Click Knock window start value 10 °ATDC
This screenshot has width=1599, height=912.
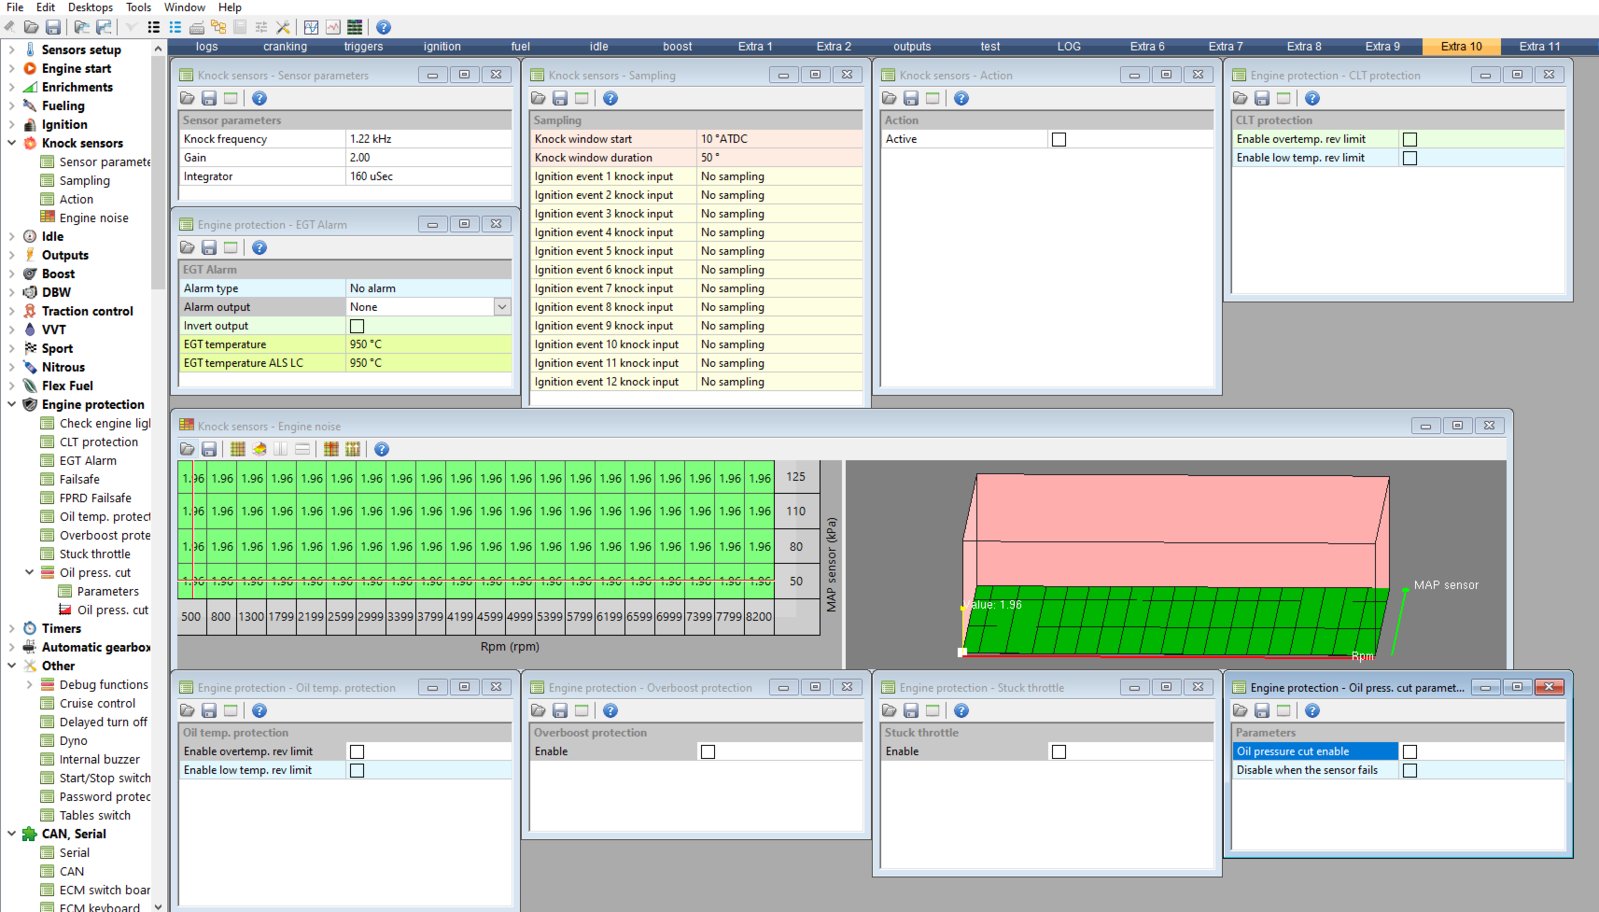pyautogui.click(x=779, y=139)
